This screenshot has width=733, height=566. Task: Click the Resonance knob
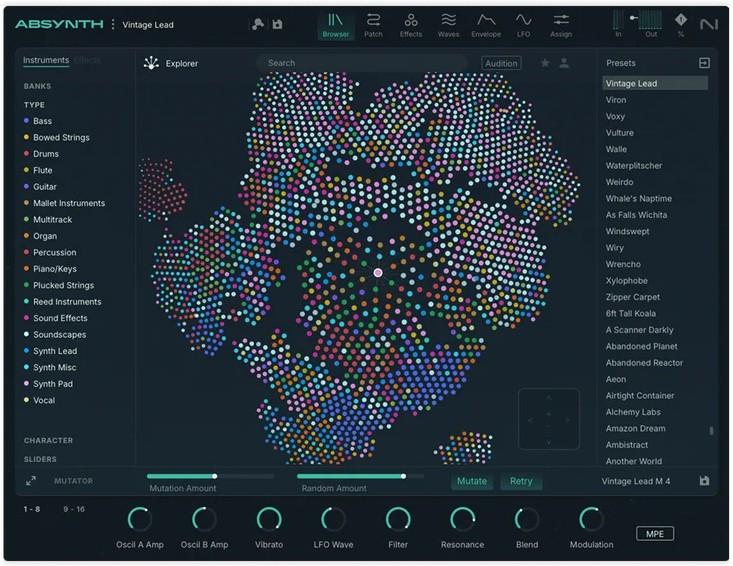(x=462, y=519)
